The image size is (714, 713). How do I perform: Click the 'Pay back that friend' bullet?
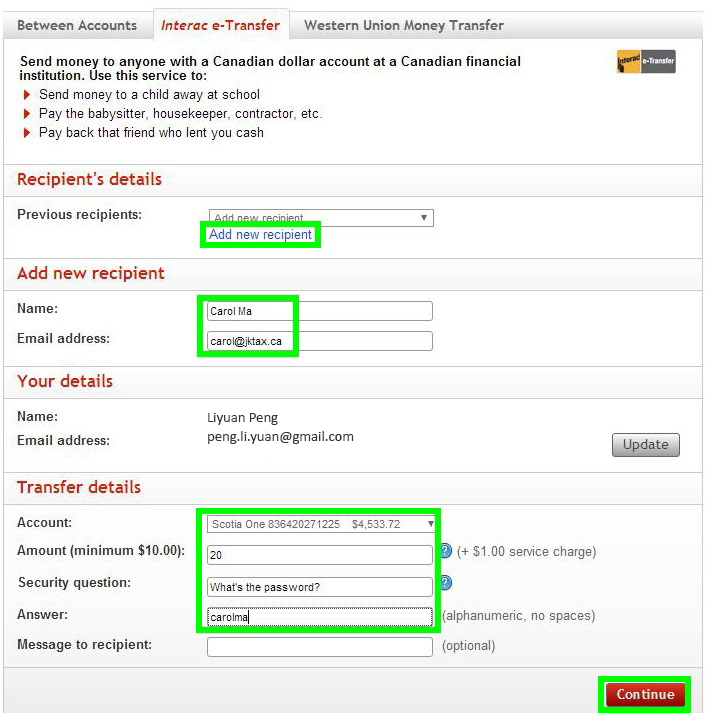tap(151, 133)
